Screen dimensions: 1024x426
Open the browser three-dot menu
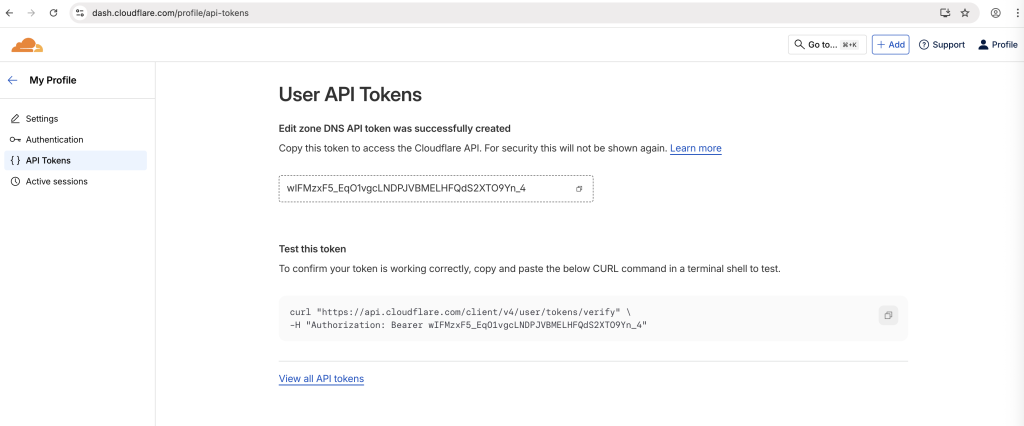point(1015,13)
